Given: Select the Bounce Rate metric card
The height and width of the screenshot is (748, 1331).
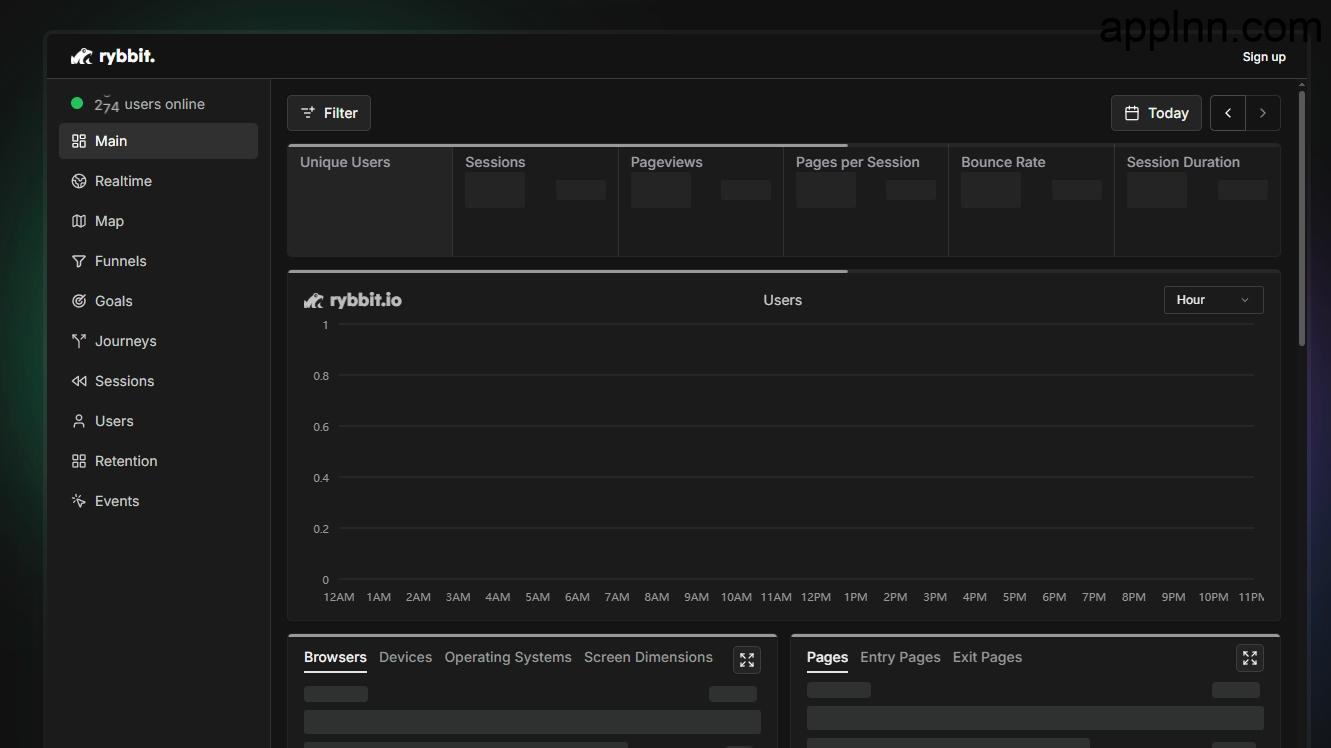Looking at the screenshot, I should 1031,201.
